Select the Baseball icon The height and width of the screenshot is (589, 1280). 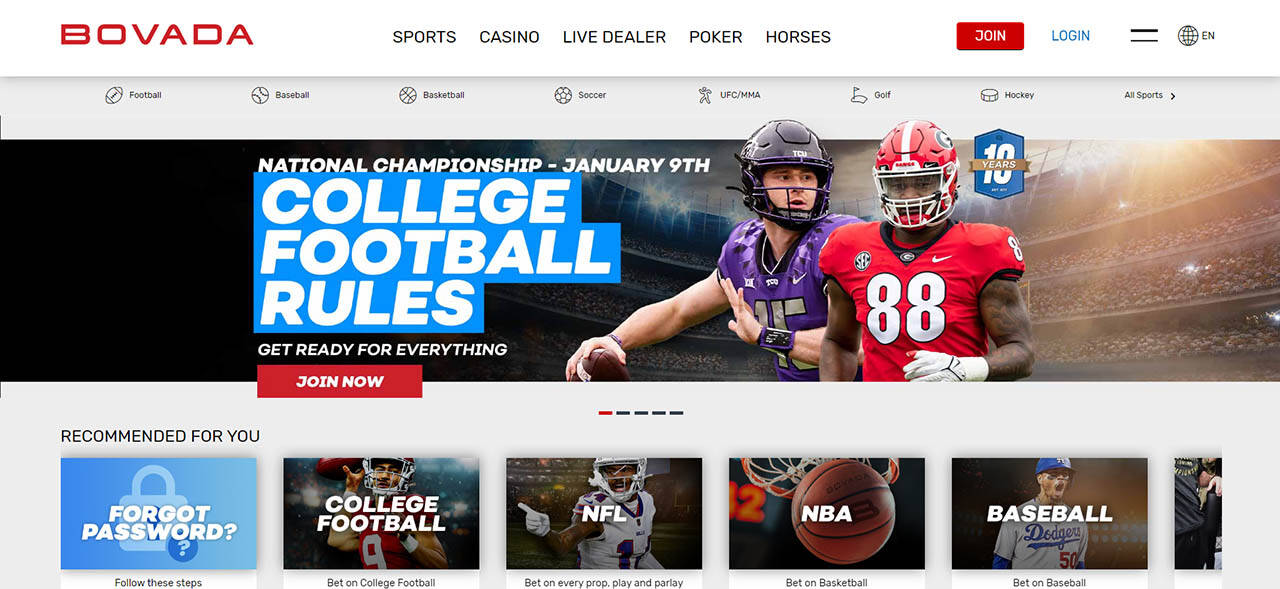[260, 95]
